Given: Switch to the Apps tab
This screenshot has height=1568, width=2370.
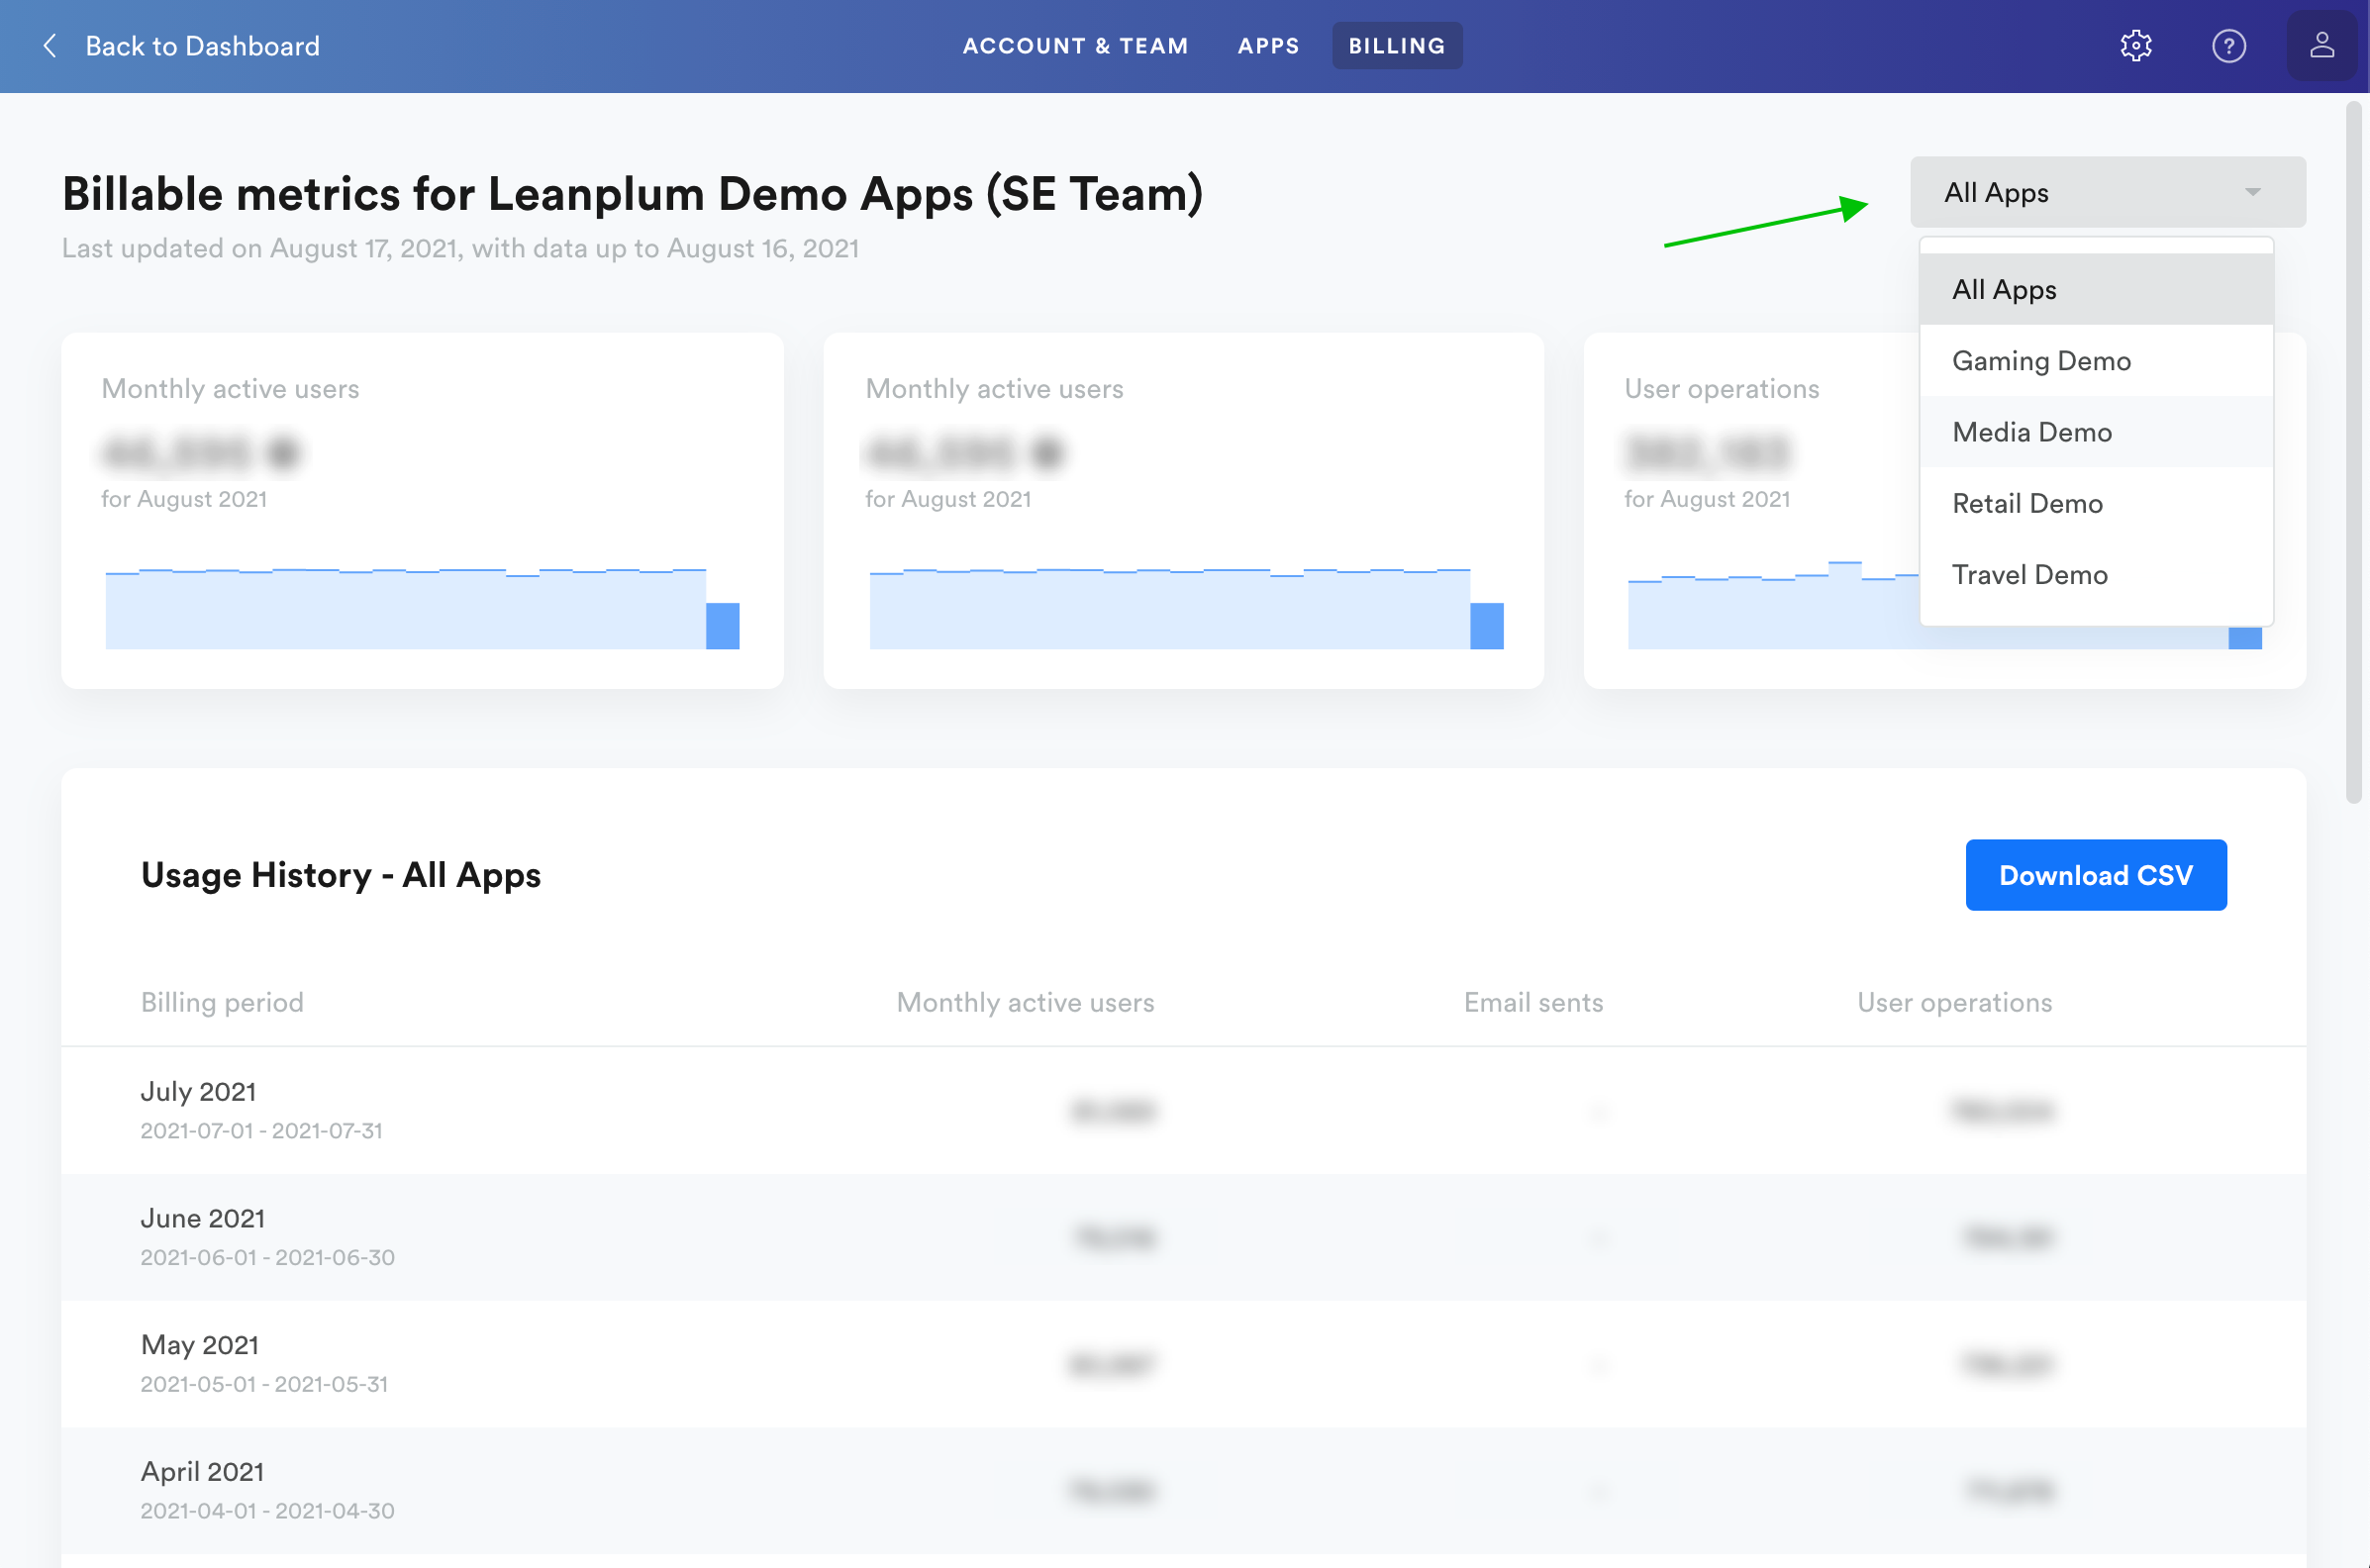Looking at the screenshot, I should coord(1268,46).
